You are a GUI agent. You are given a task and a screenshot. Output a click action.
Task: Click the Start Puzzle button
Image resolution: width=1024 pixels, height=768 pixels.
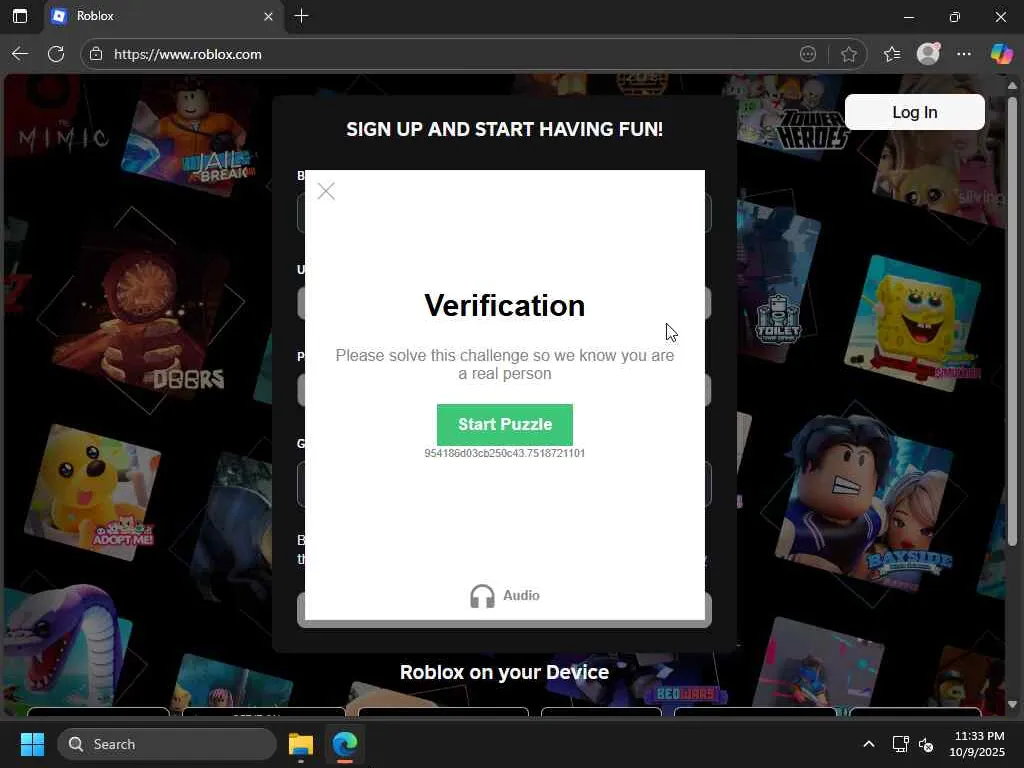point(504,424)
